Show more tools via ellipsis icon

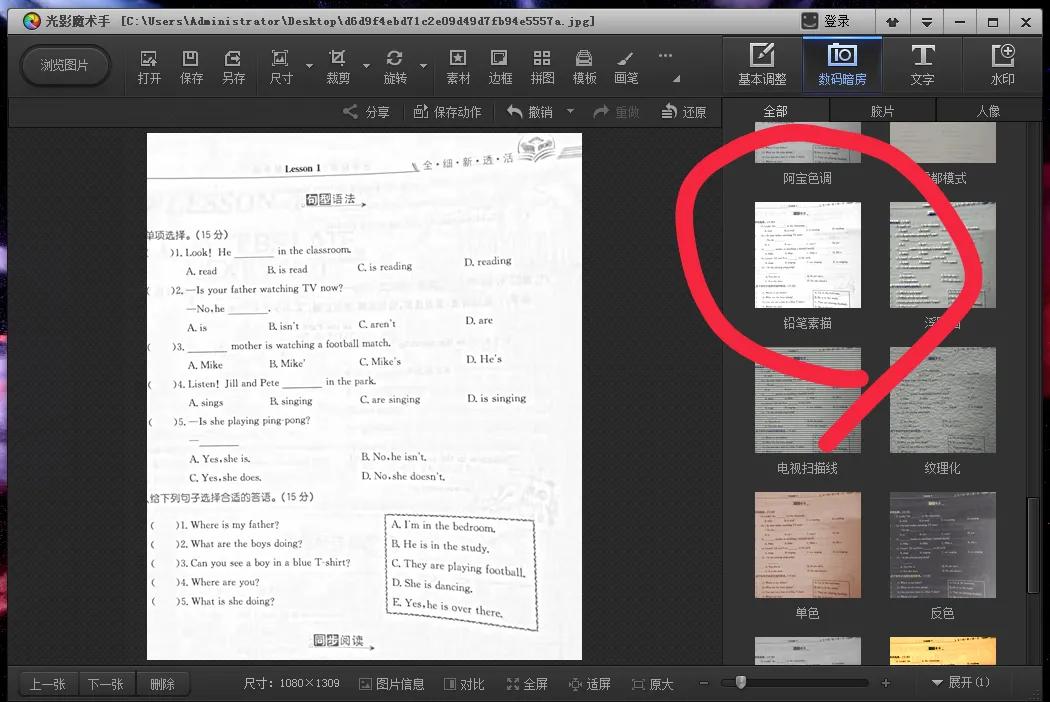tap(665, 56)
